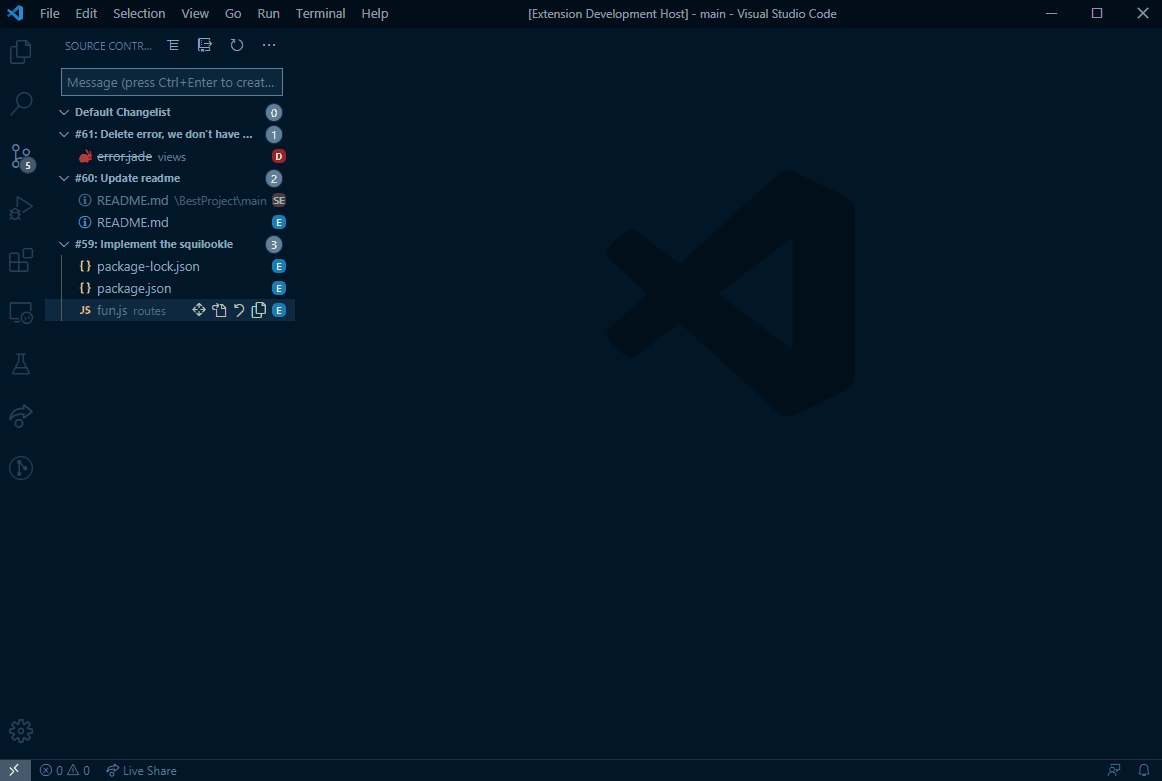Click the red D status badge on error.jade
Image resolution: width=1162 pixels, height=781 pixels.
pyautogui.click(x=279, y=156)
